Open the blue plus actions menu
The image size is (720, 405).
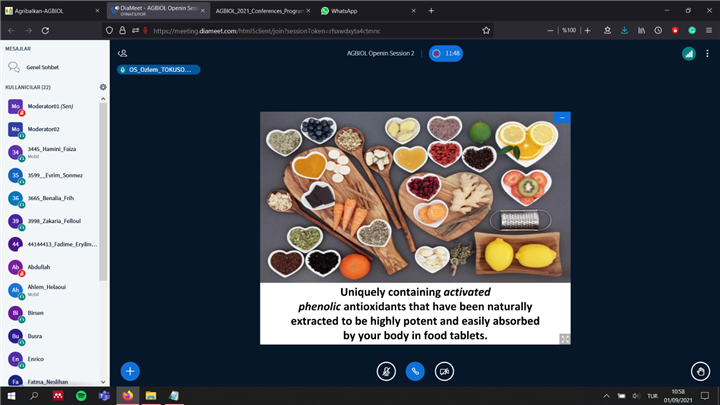click(x=130, y=371)
